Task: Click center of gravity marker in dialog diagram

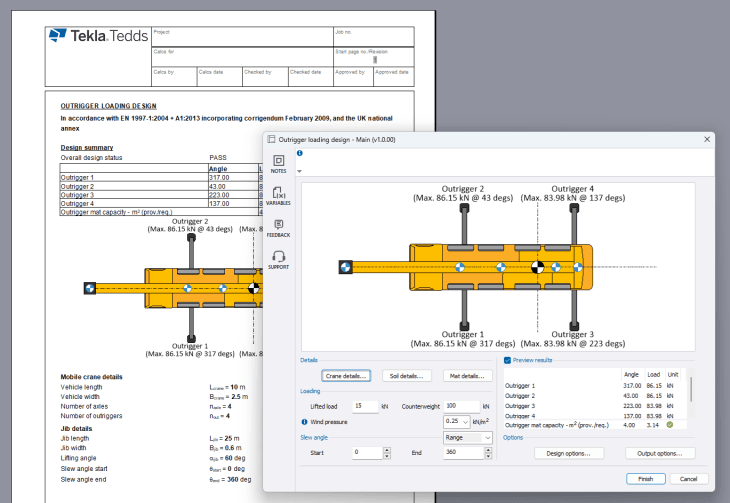Action: coord(538,267)
